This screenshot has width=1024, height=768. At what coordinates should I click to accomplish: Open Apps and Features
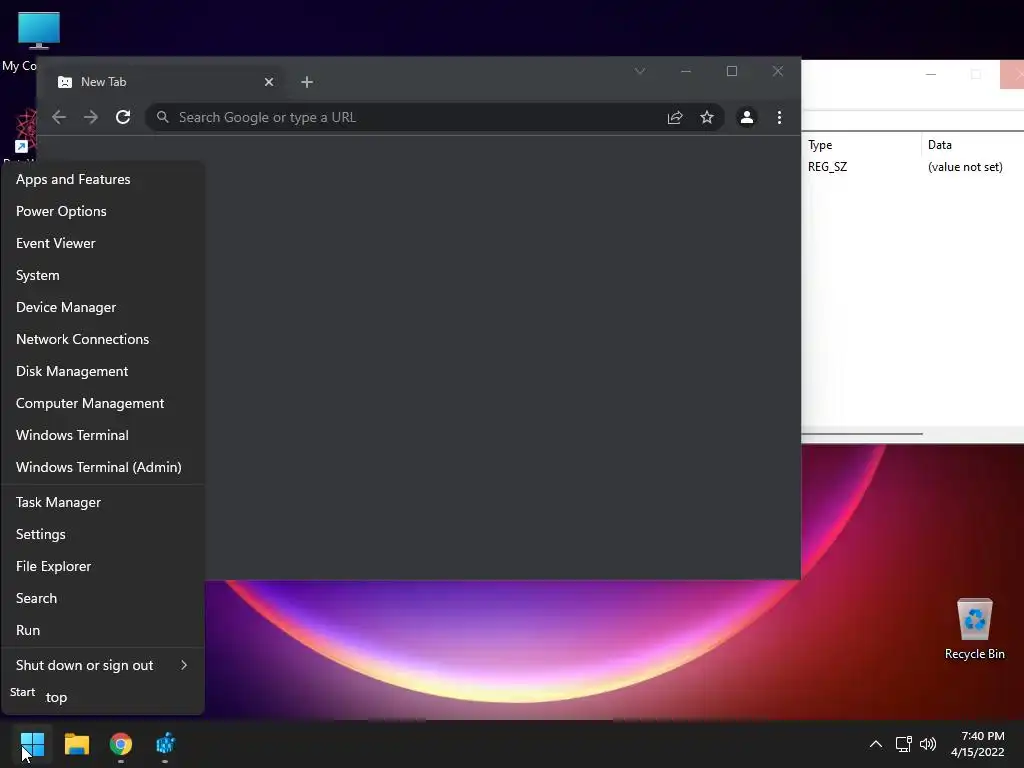pyautogui.click(x=103, y=179)
